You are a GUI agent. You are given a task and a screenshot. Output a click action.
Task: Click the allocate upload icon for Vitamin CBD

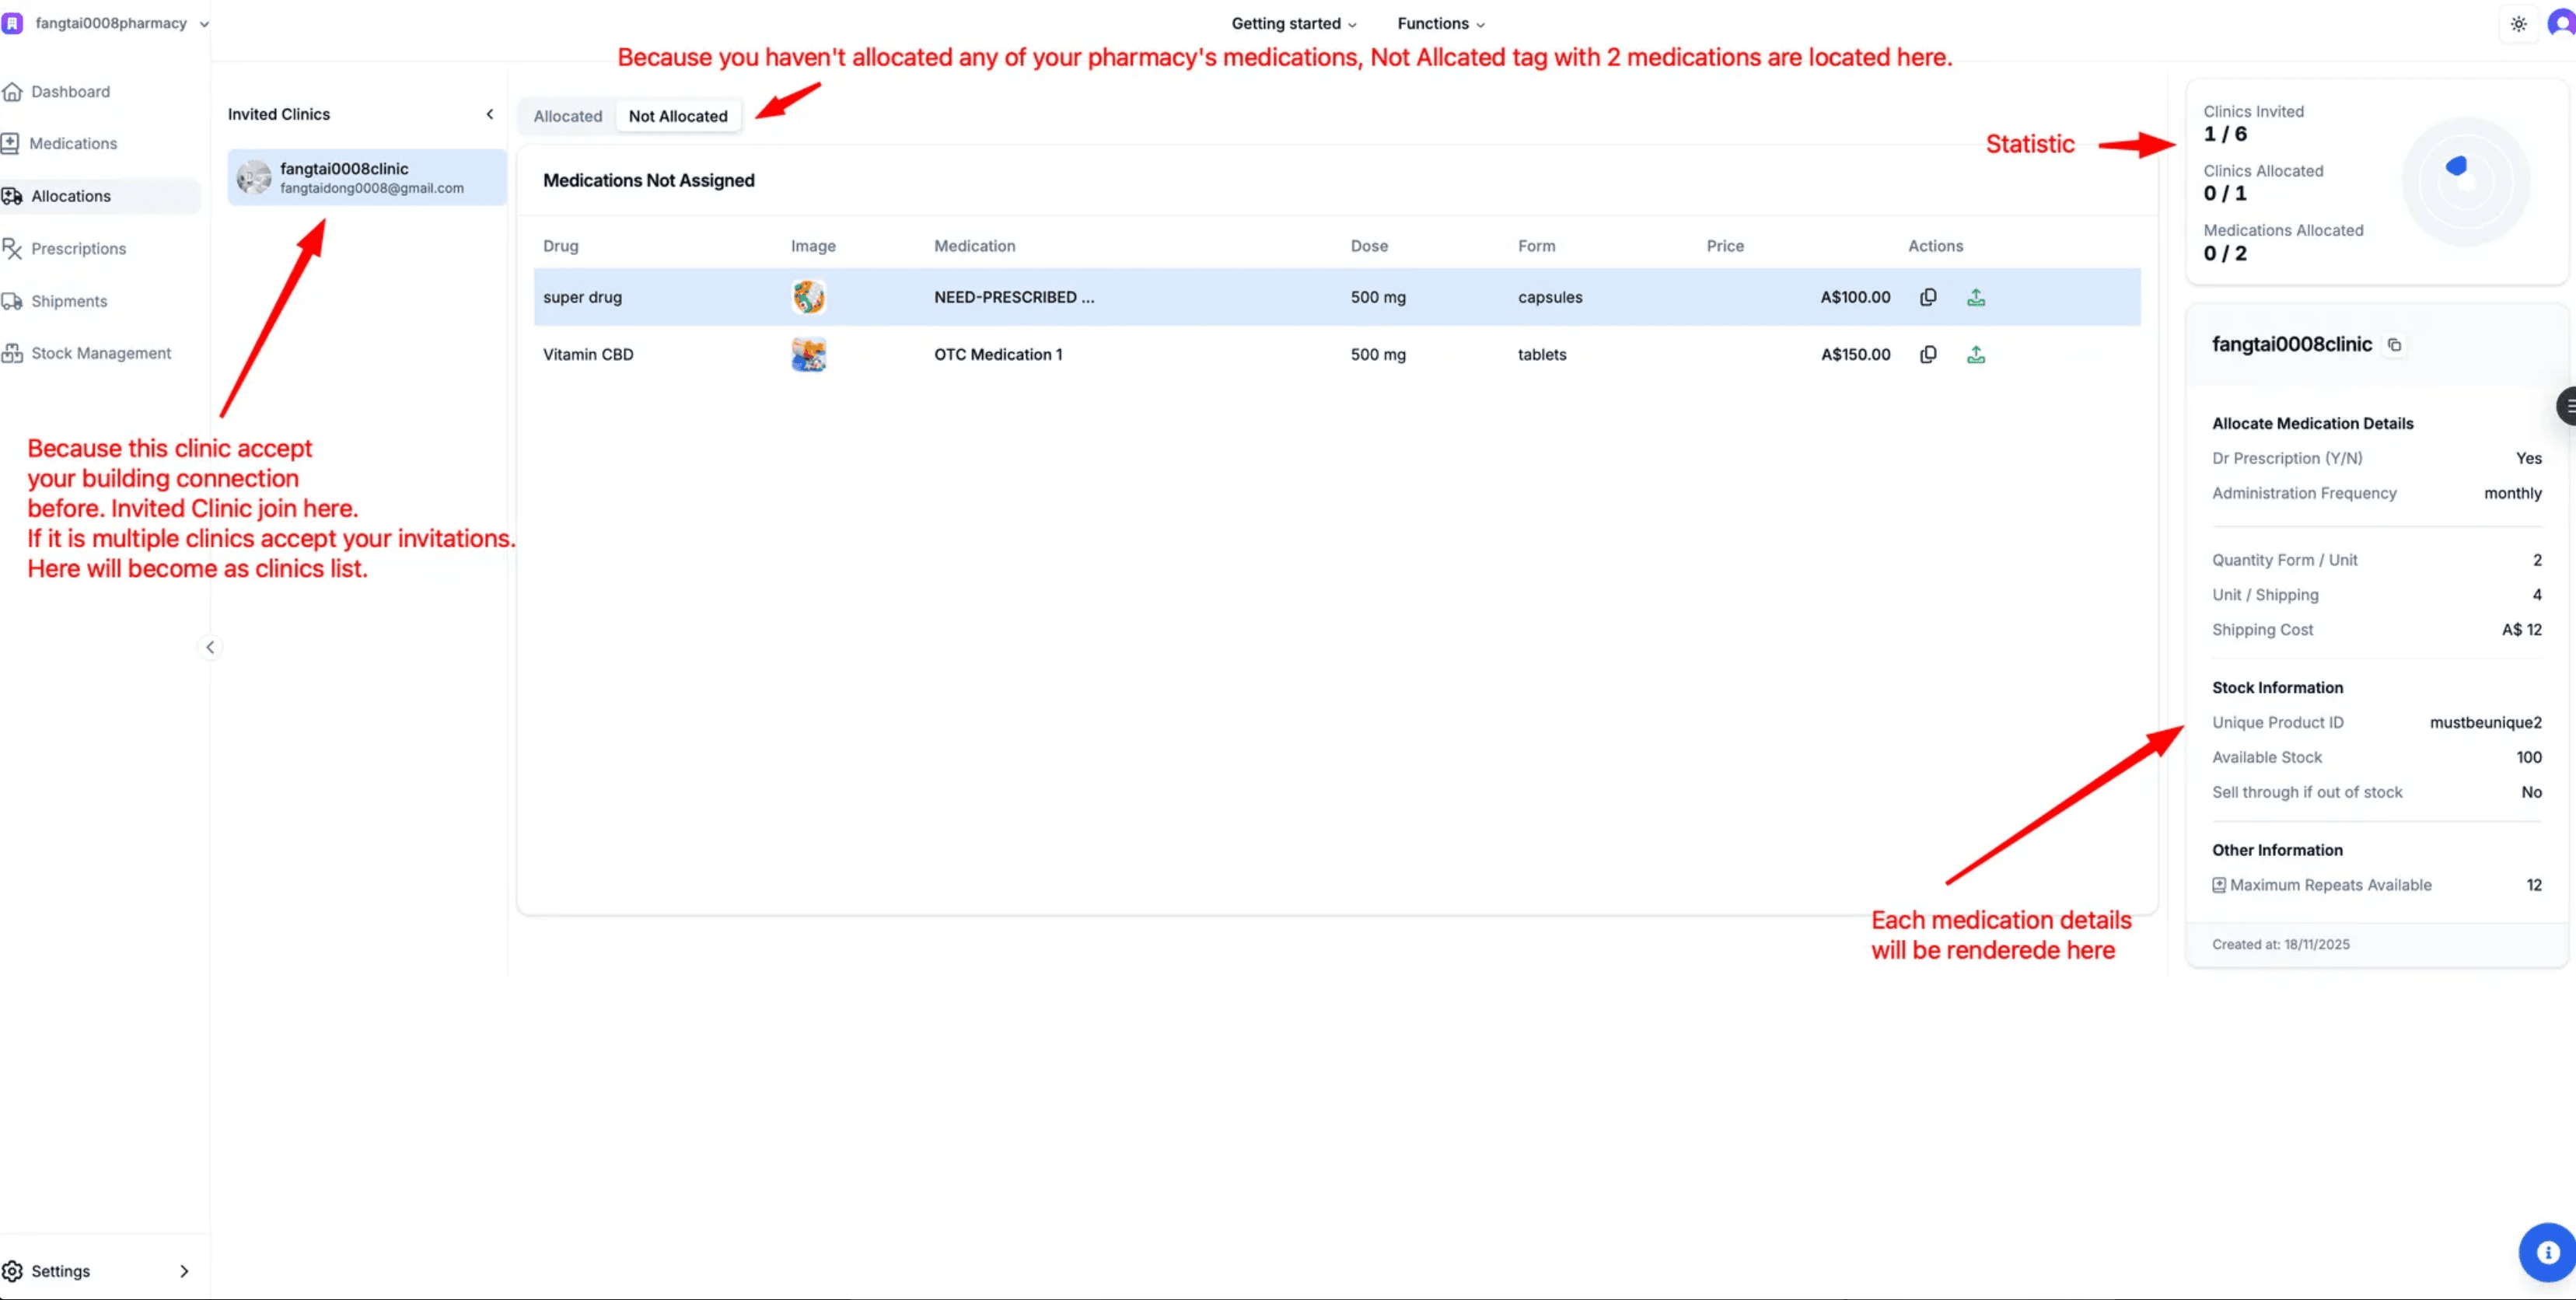point(1976,354)
